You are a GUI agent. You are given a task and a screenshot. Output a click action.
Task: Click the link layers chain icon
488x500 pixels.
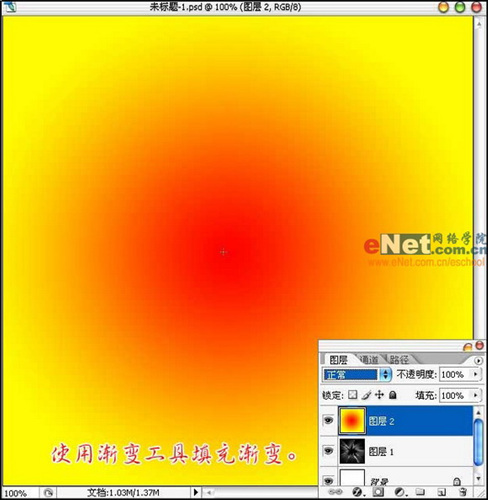click(336, 492)
